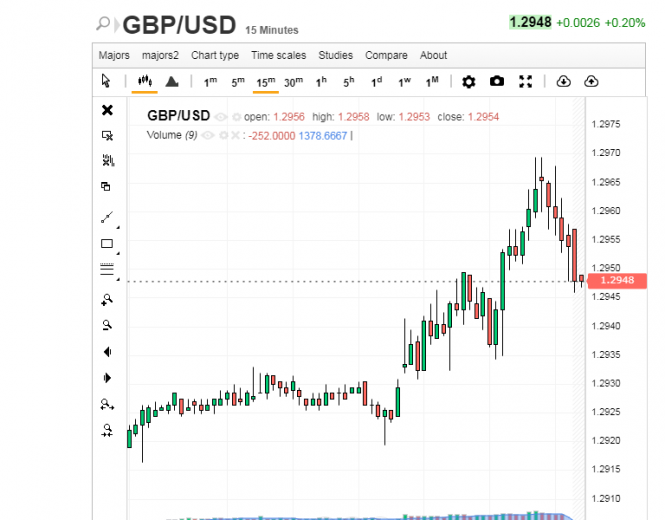Toggle fullscreen chart mode icon
Image resolution: width=665 pixels, height=520 pixels.
[525, 81]
